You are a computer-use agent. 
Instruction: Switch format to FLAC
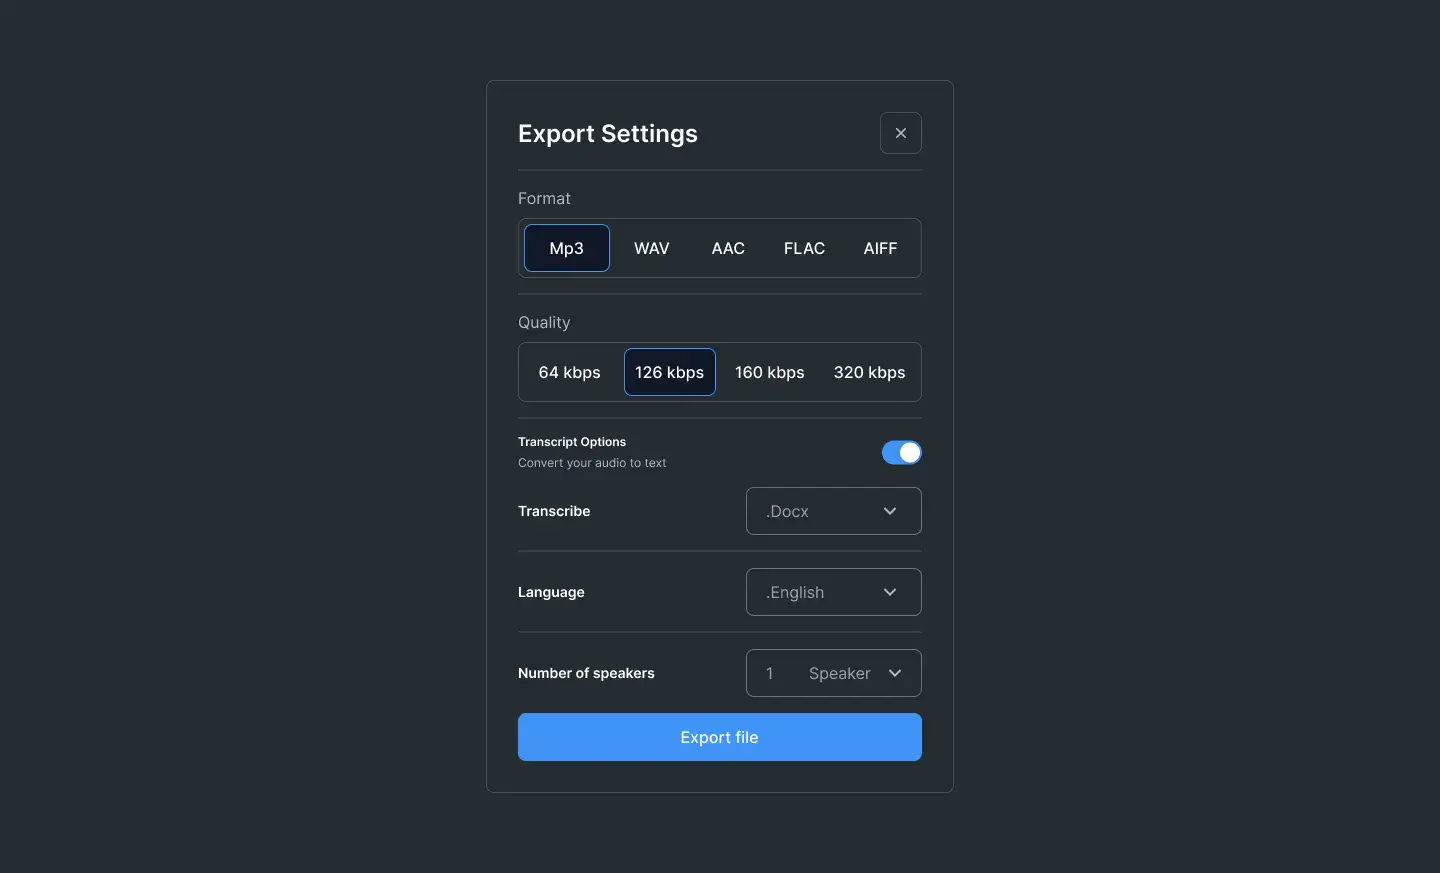click(804, 248)
